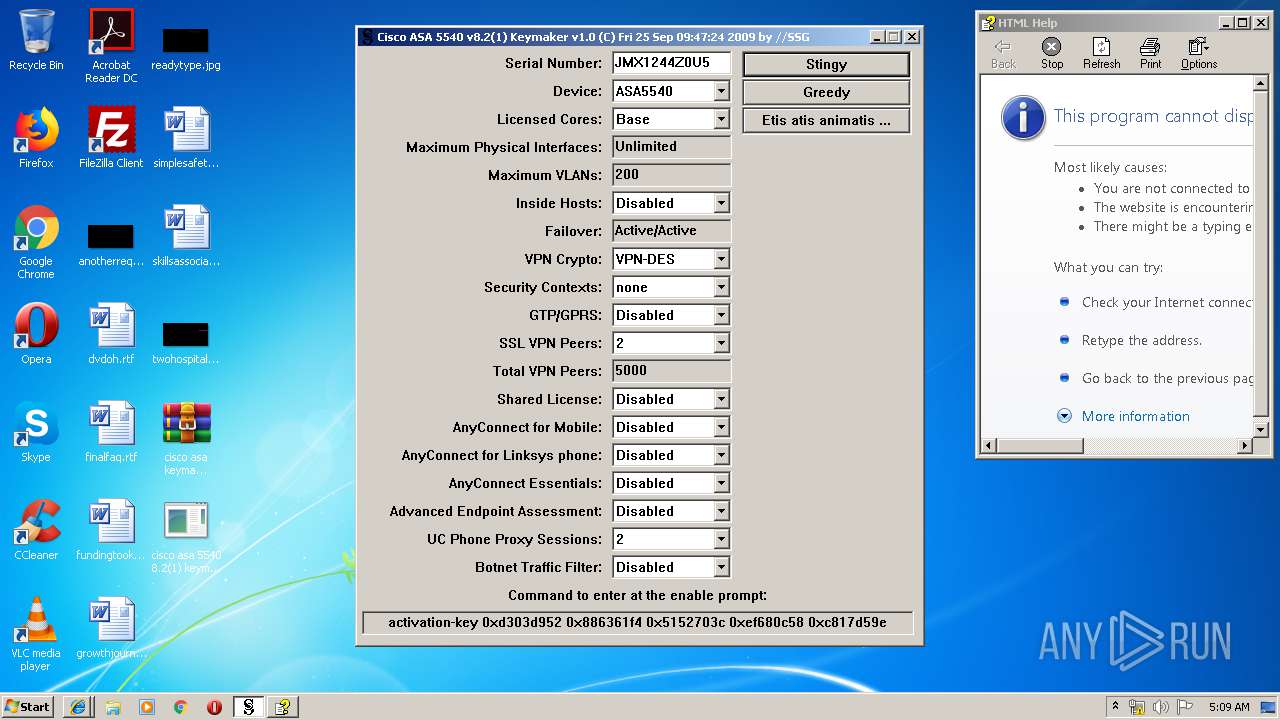Open fundingtook... Word document
This screenshot has width=1280, height=720.
(x=111, y=530)
